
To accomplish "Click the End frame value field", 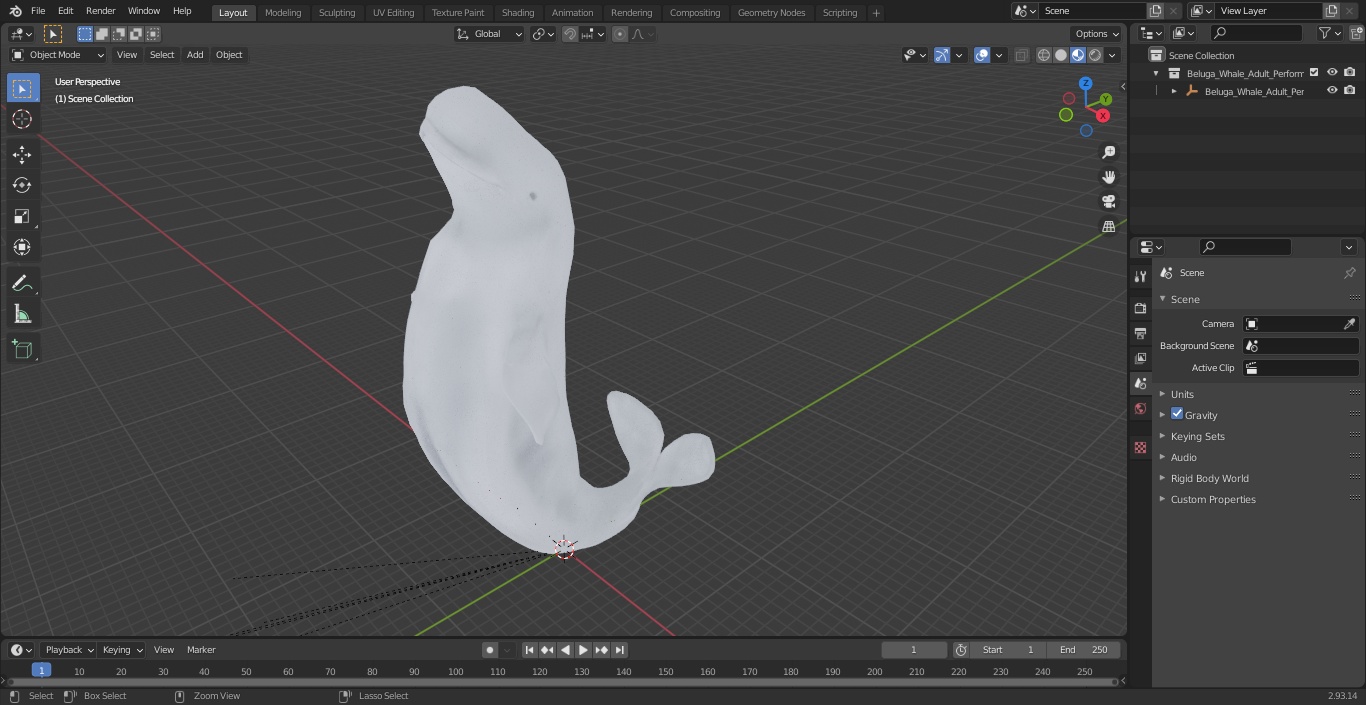I will (x=1084, y=650).
